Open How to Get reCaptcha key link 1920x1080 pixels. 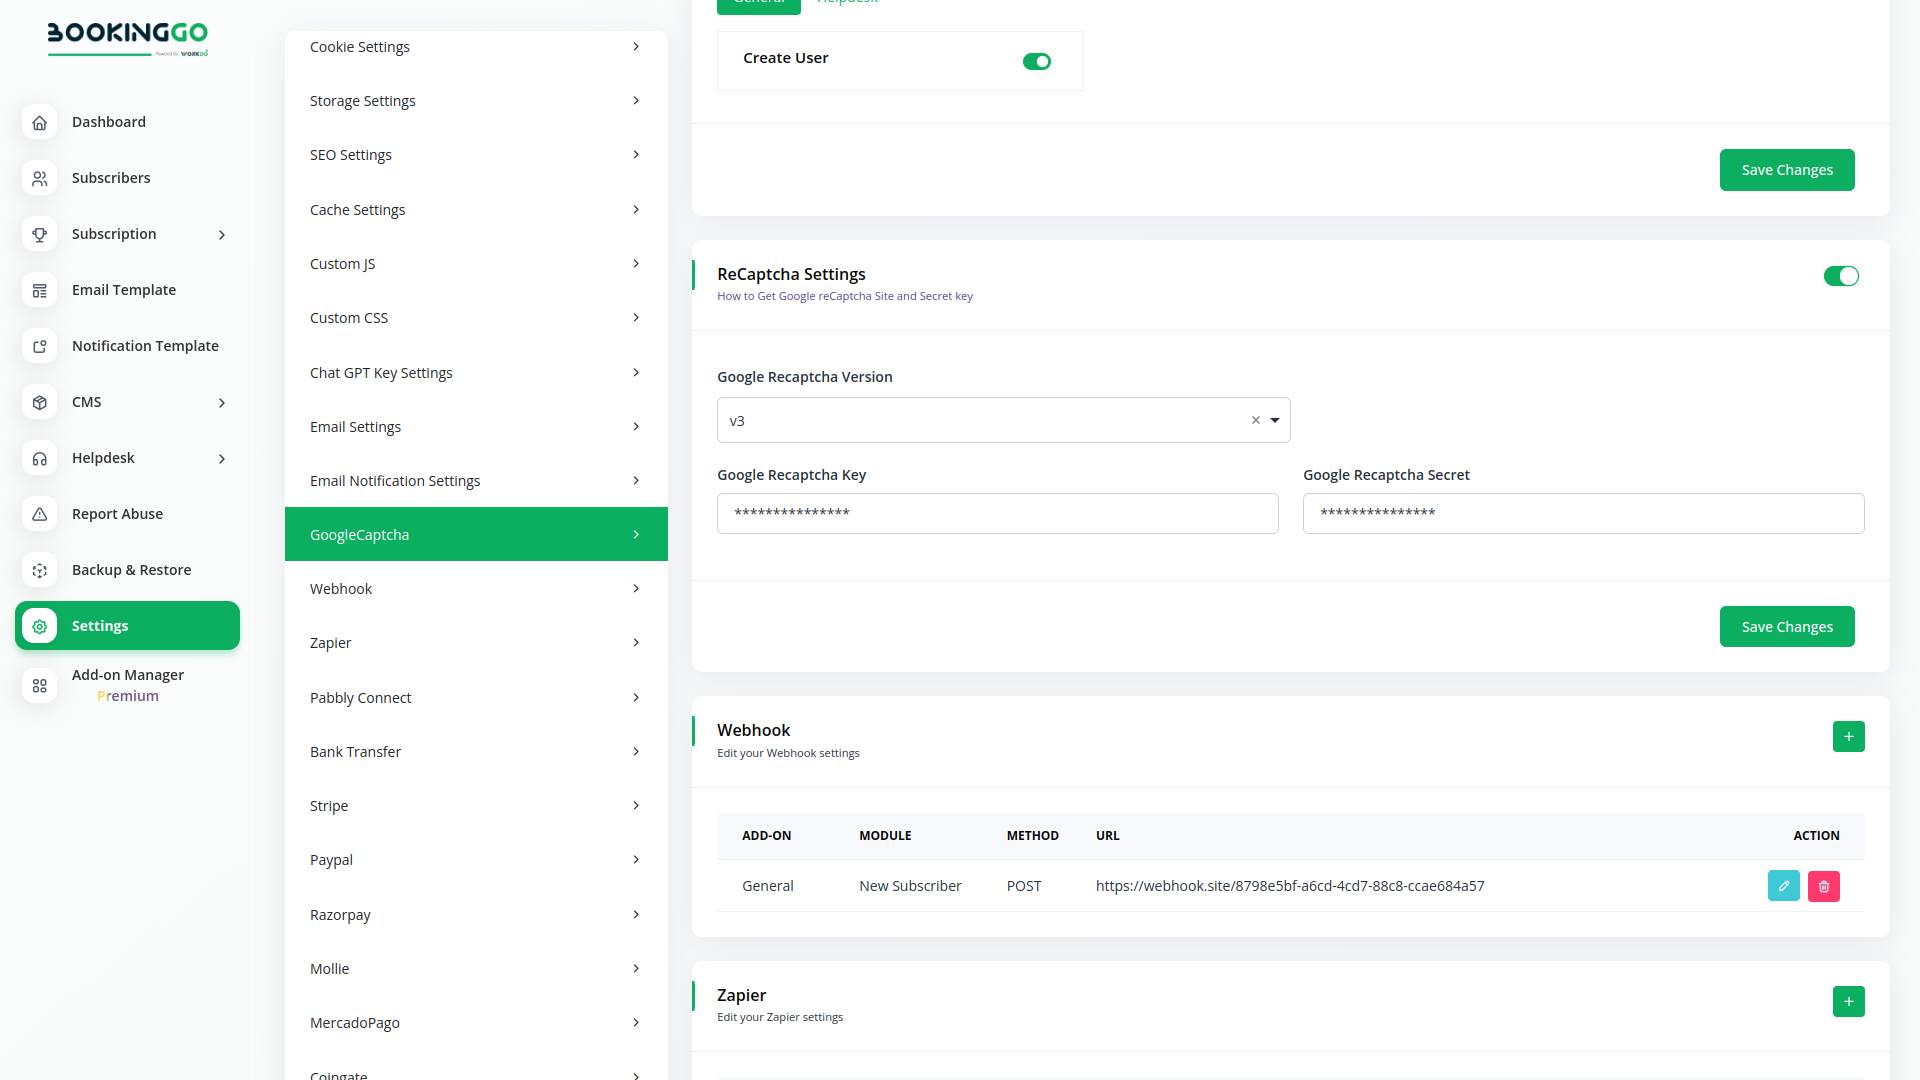(x=844, y=296)
